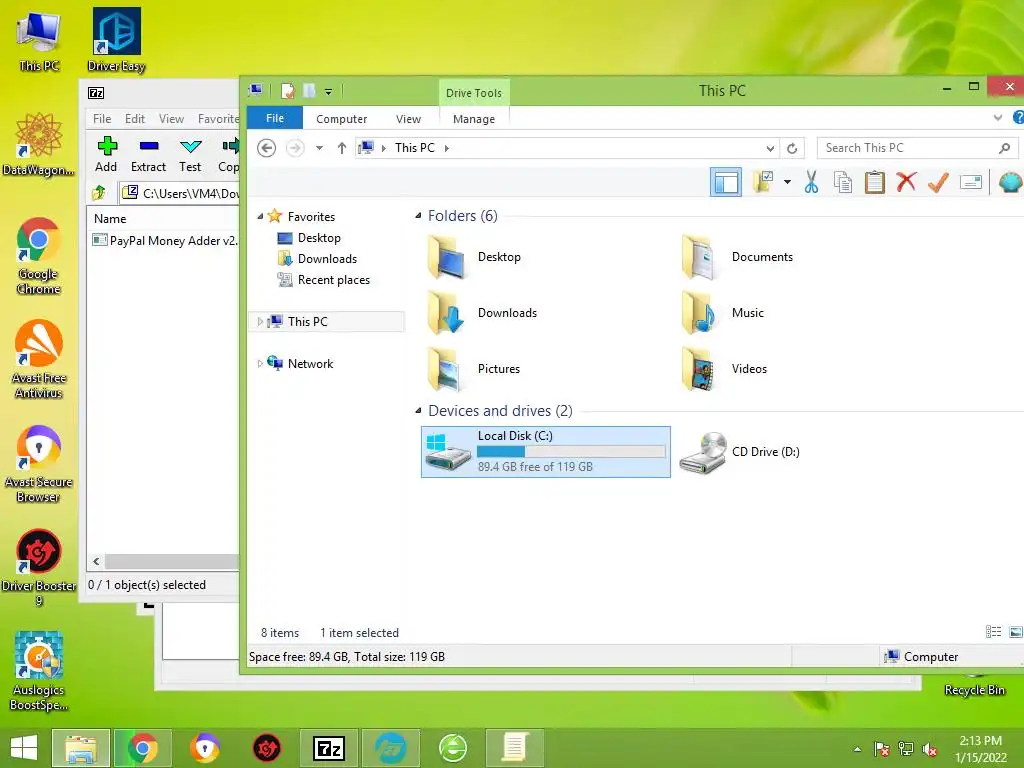Select PayPal Money Adder file in 7-Zip
Screen dimensions: 1024x768
(165, 240)
